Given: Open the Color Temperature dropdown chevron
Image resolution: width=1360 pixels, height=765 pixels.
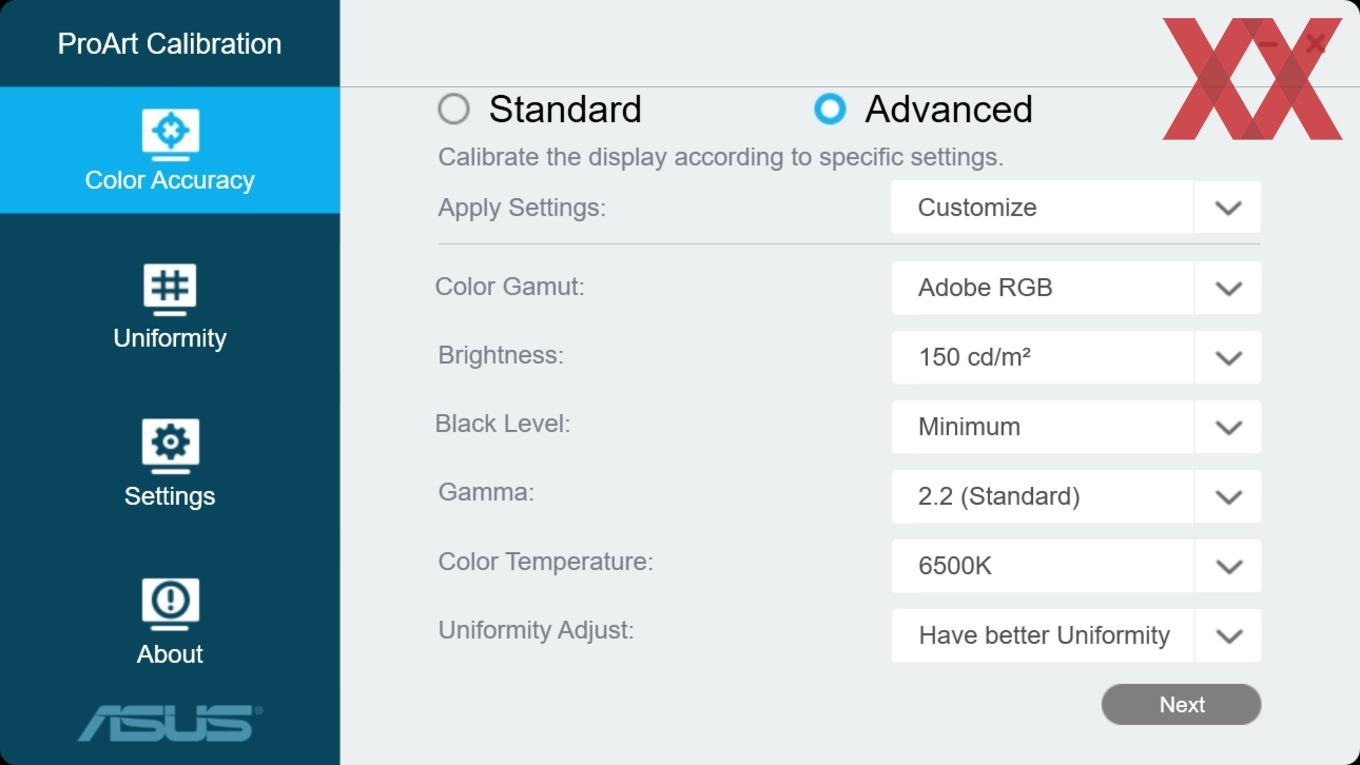Looking at the screenshot, I should tap(1228, 566).
